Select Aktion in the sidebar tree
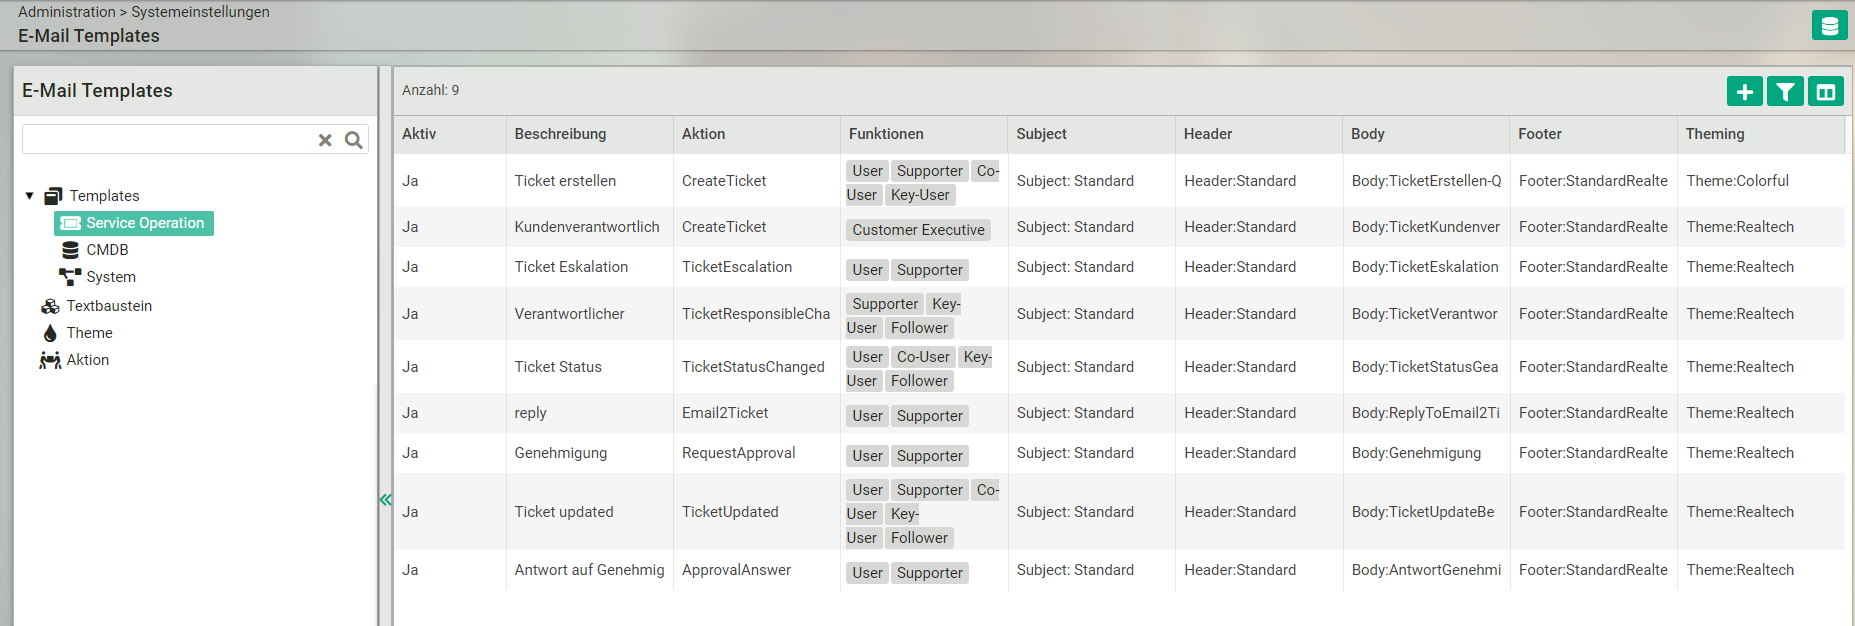The image size is (1855, 626). click(x=88, y=360)
